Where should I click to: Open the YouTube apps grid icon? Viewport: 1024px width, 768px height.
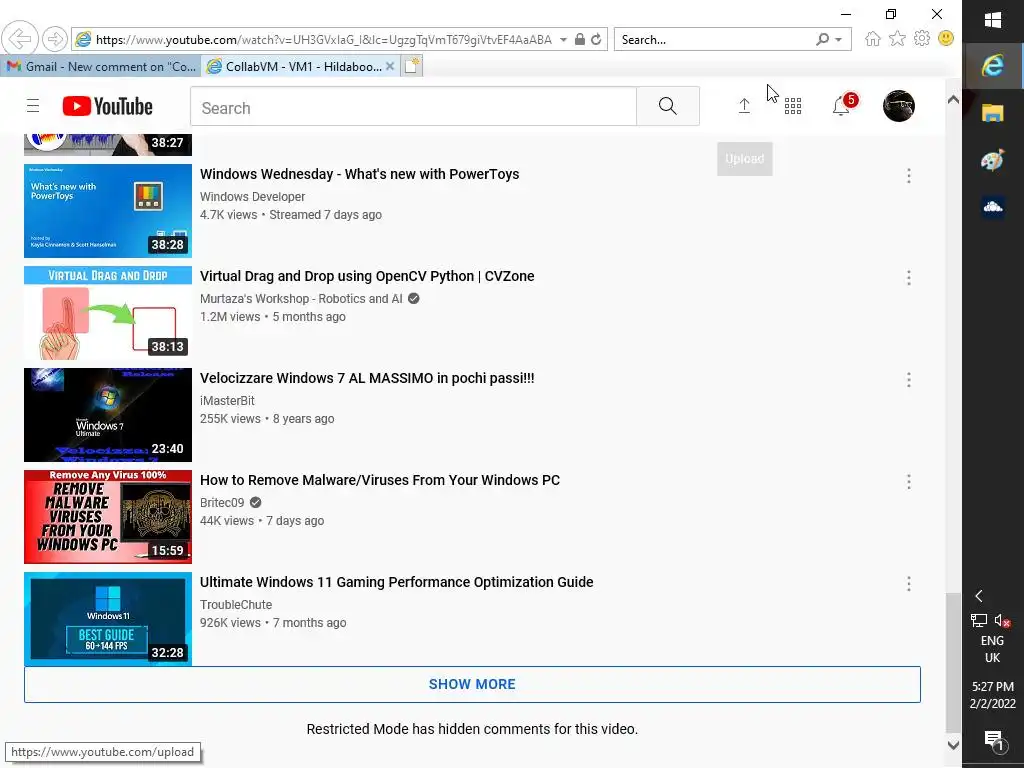click(x=793, y=106)
